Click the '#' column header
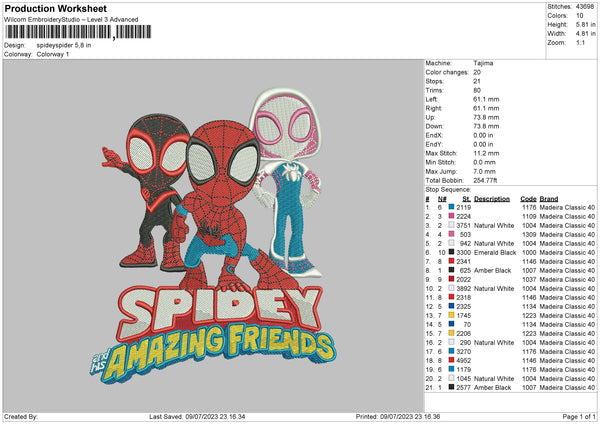Viewport: 600px width, 424px height. point(427,199)
